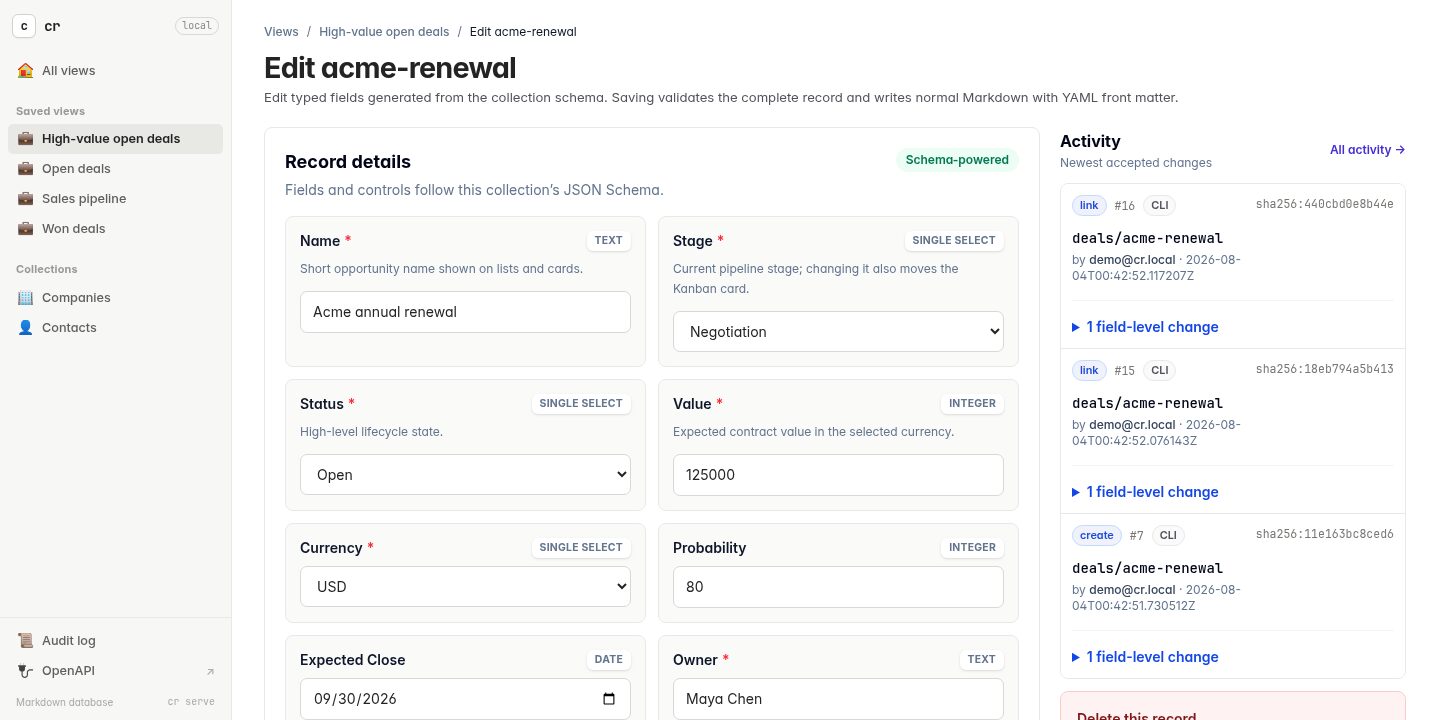
Task: Click the Schema-powered badge
Action: tap(957, 160)
